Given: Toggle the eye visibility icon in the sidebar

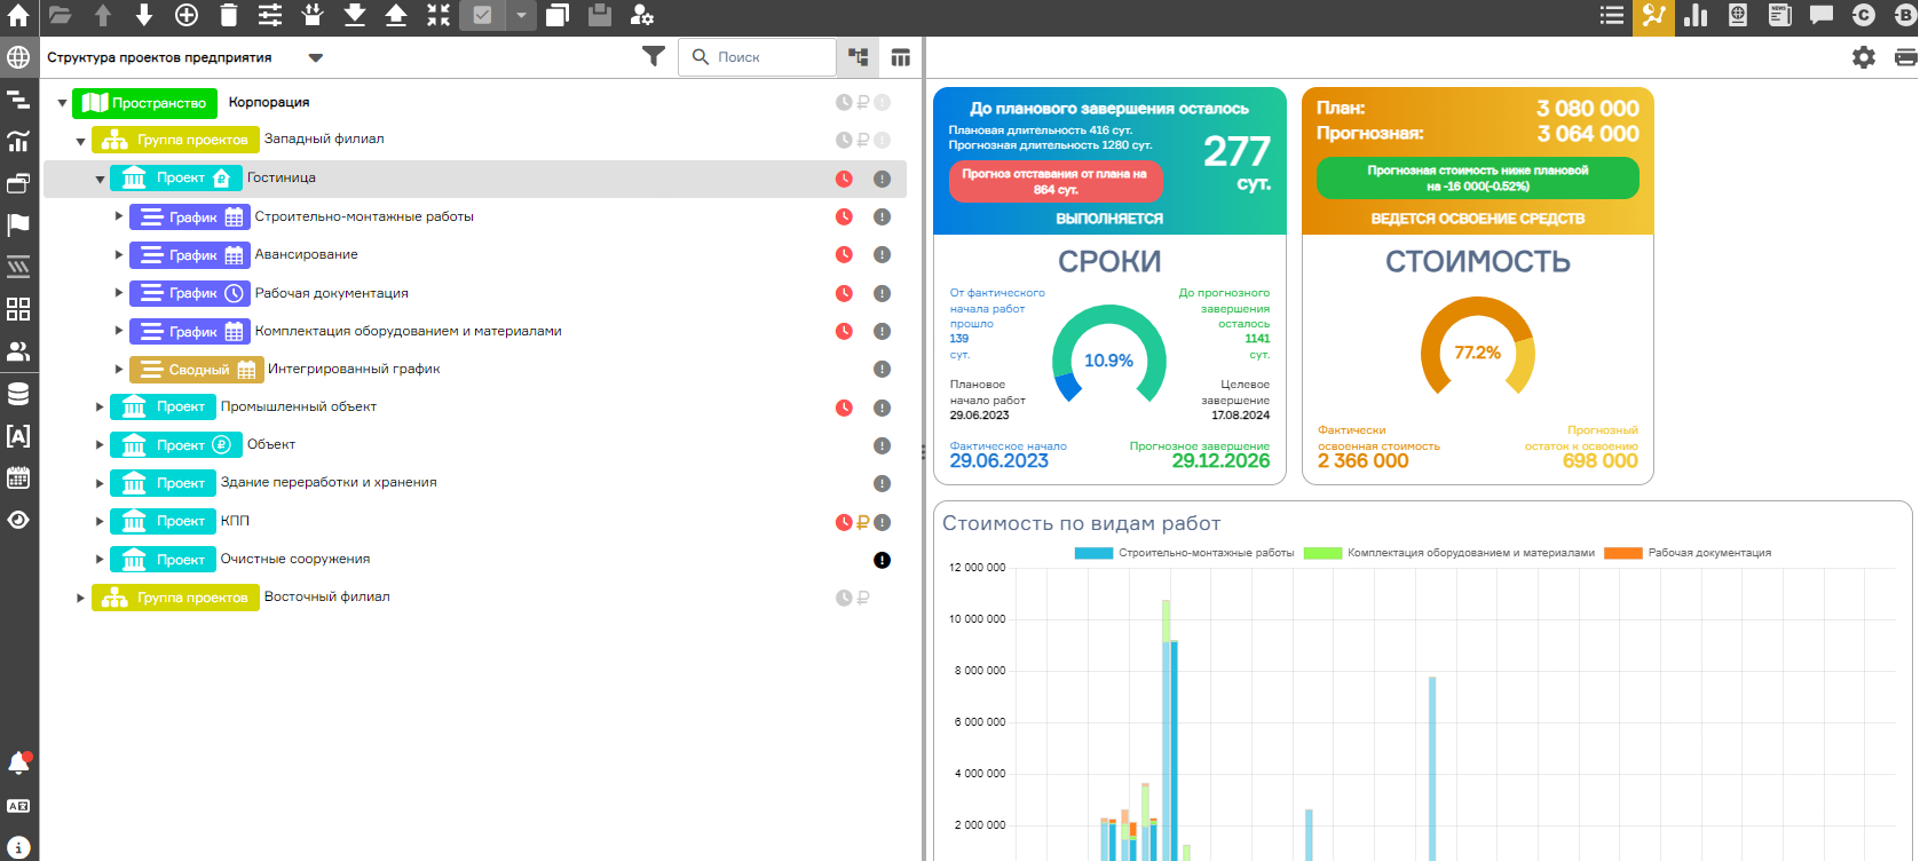Looking at the screenshot, I should (x=18, y=520).
